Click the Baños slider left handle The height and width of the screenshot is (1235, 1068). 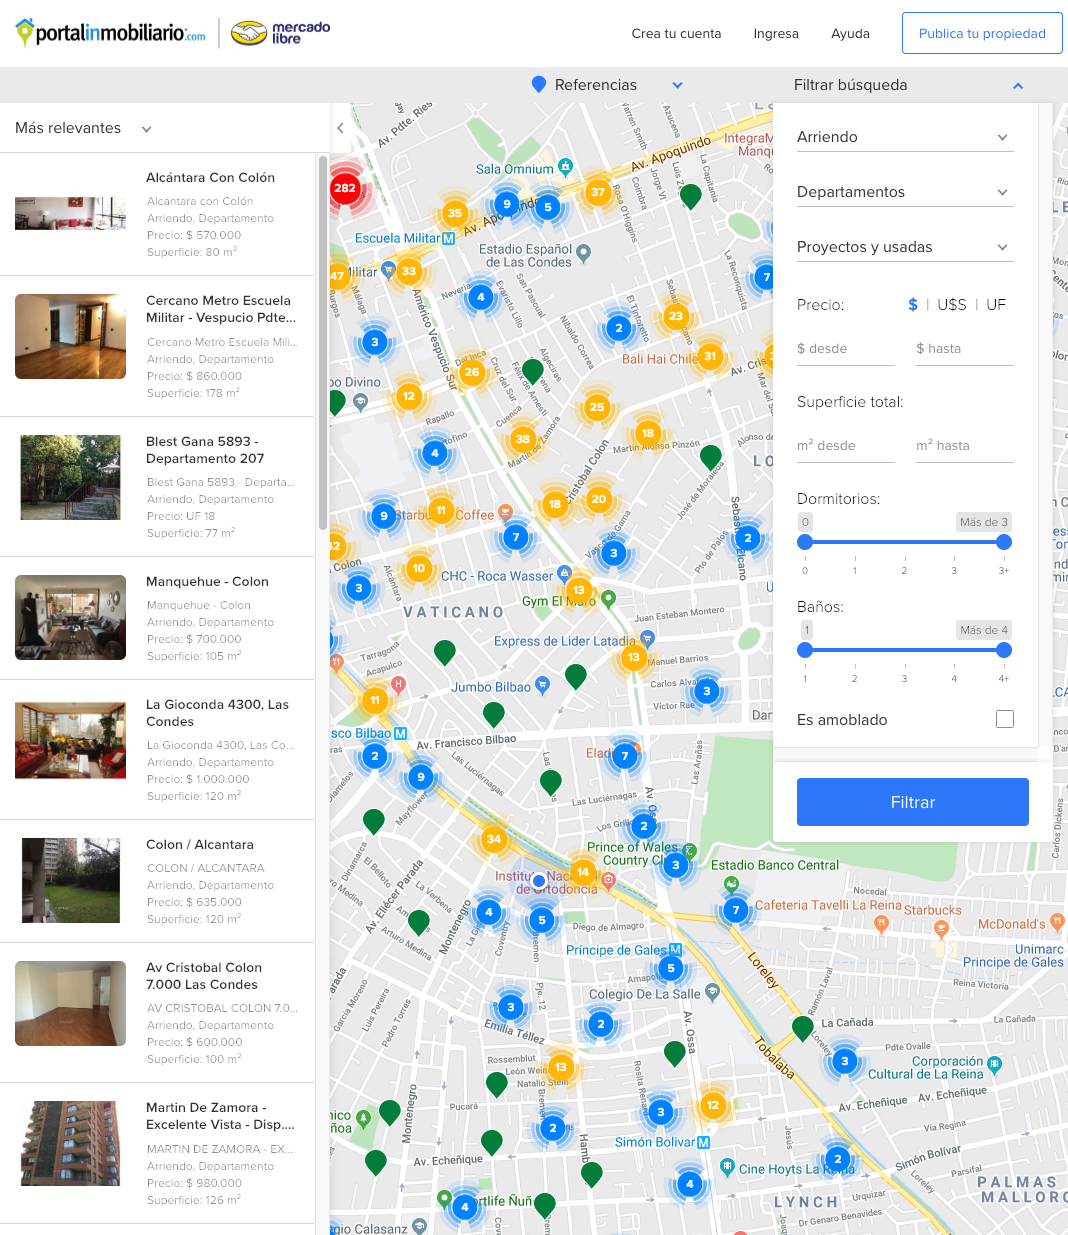(805, 650)
